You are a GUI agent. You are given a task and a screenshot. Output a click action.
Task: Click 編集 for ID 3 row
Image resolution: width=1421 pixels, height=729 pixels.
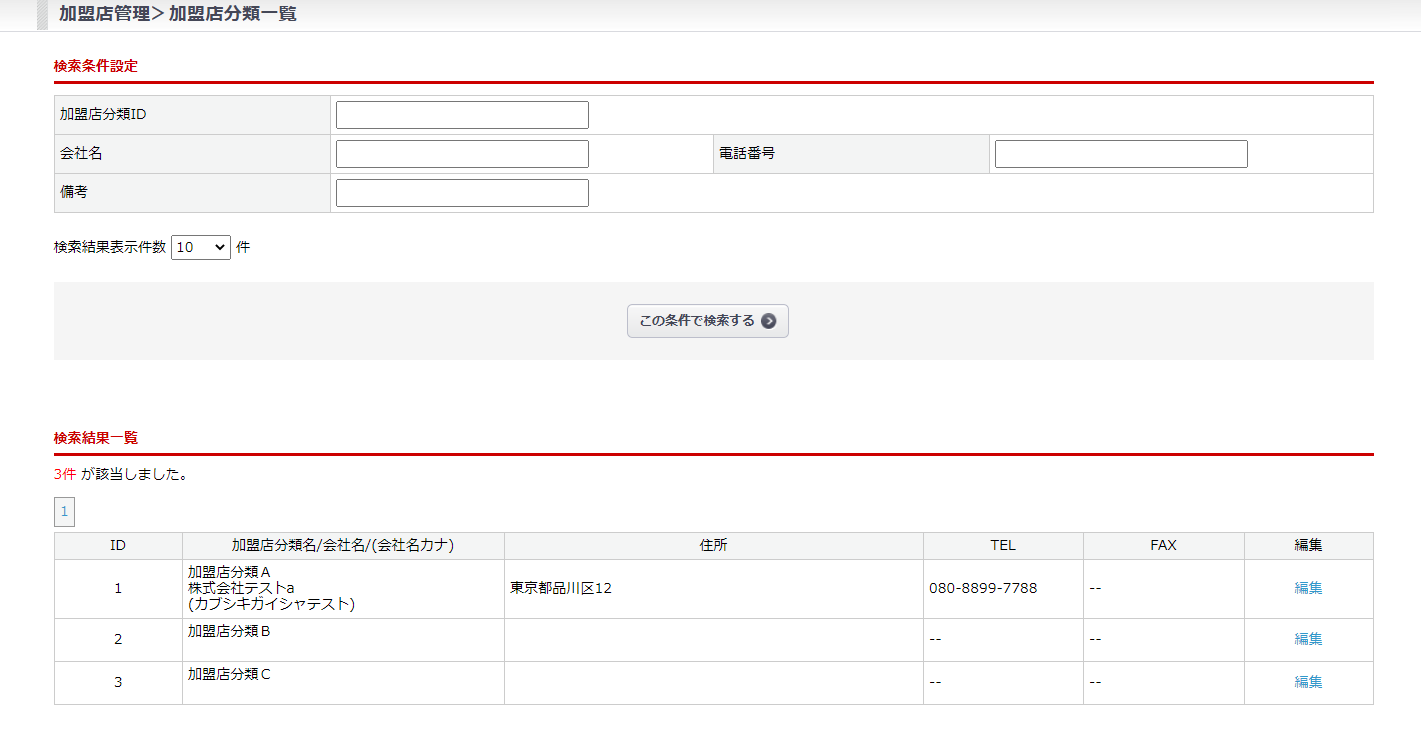pyautogui.click(x=1308, y=682)
